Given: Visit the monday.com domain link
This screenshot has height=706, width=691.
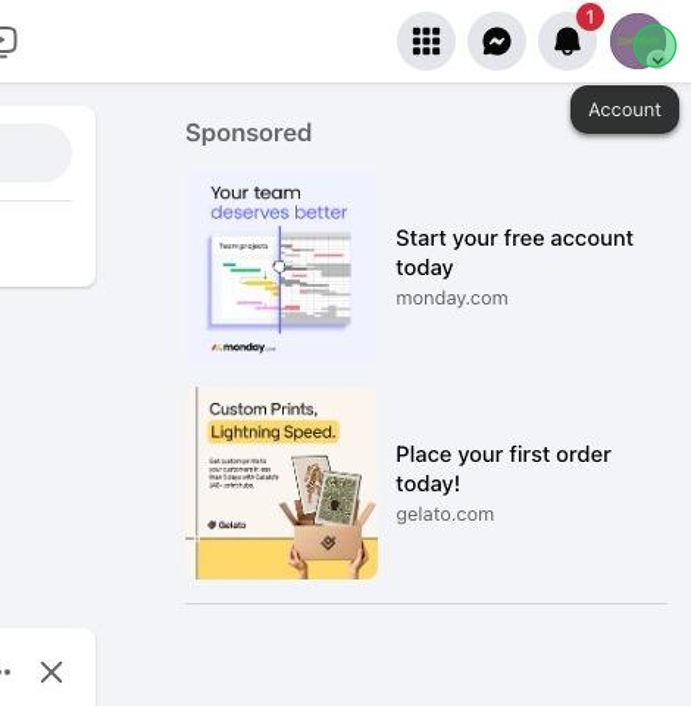Looking at the screenshot, I should coord(452,298).
